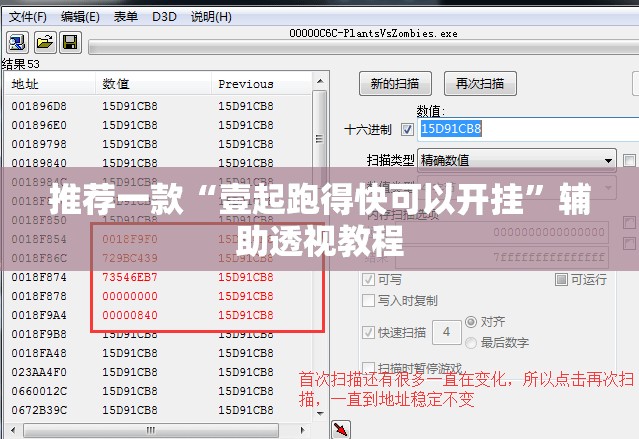This screenshot has height=439, width=639.
Task: Open the 编辑(E) menu
Action: tap(80, 17)
